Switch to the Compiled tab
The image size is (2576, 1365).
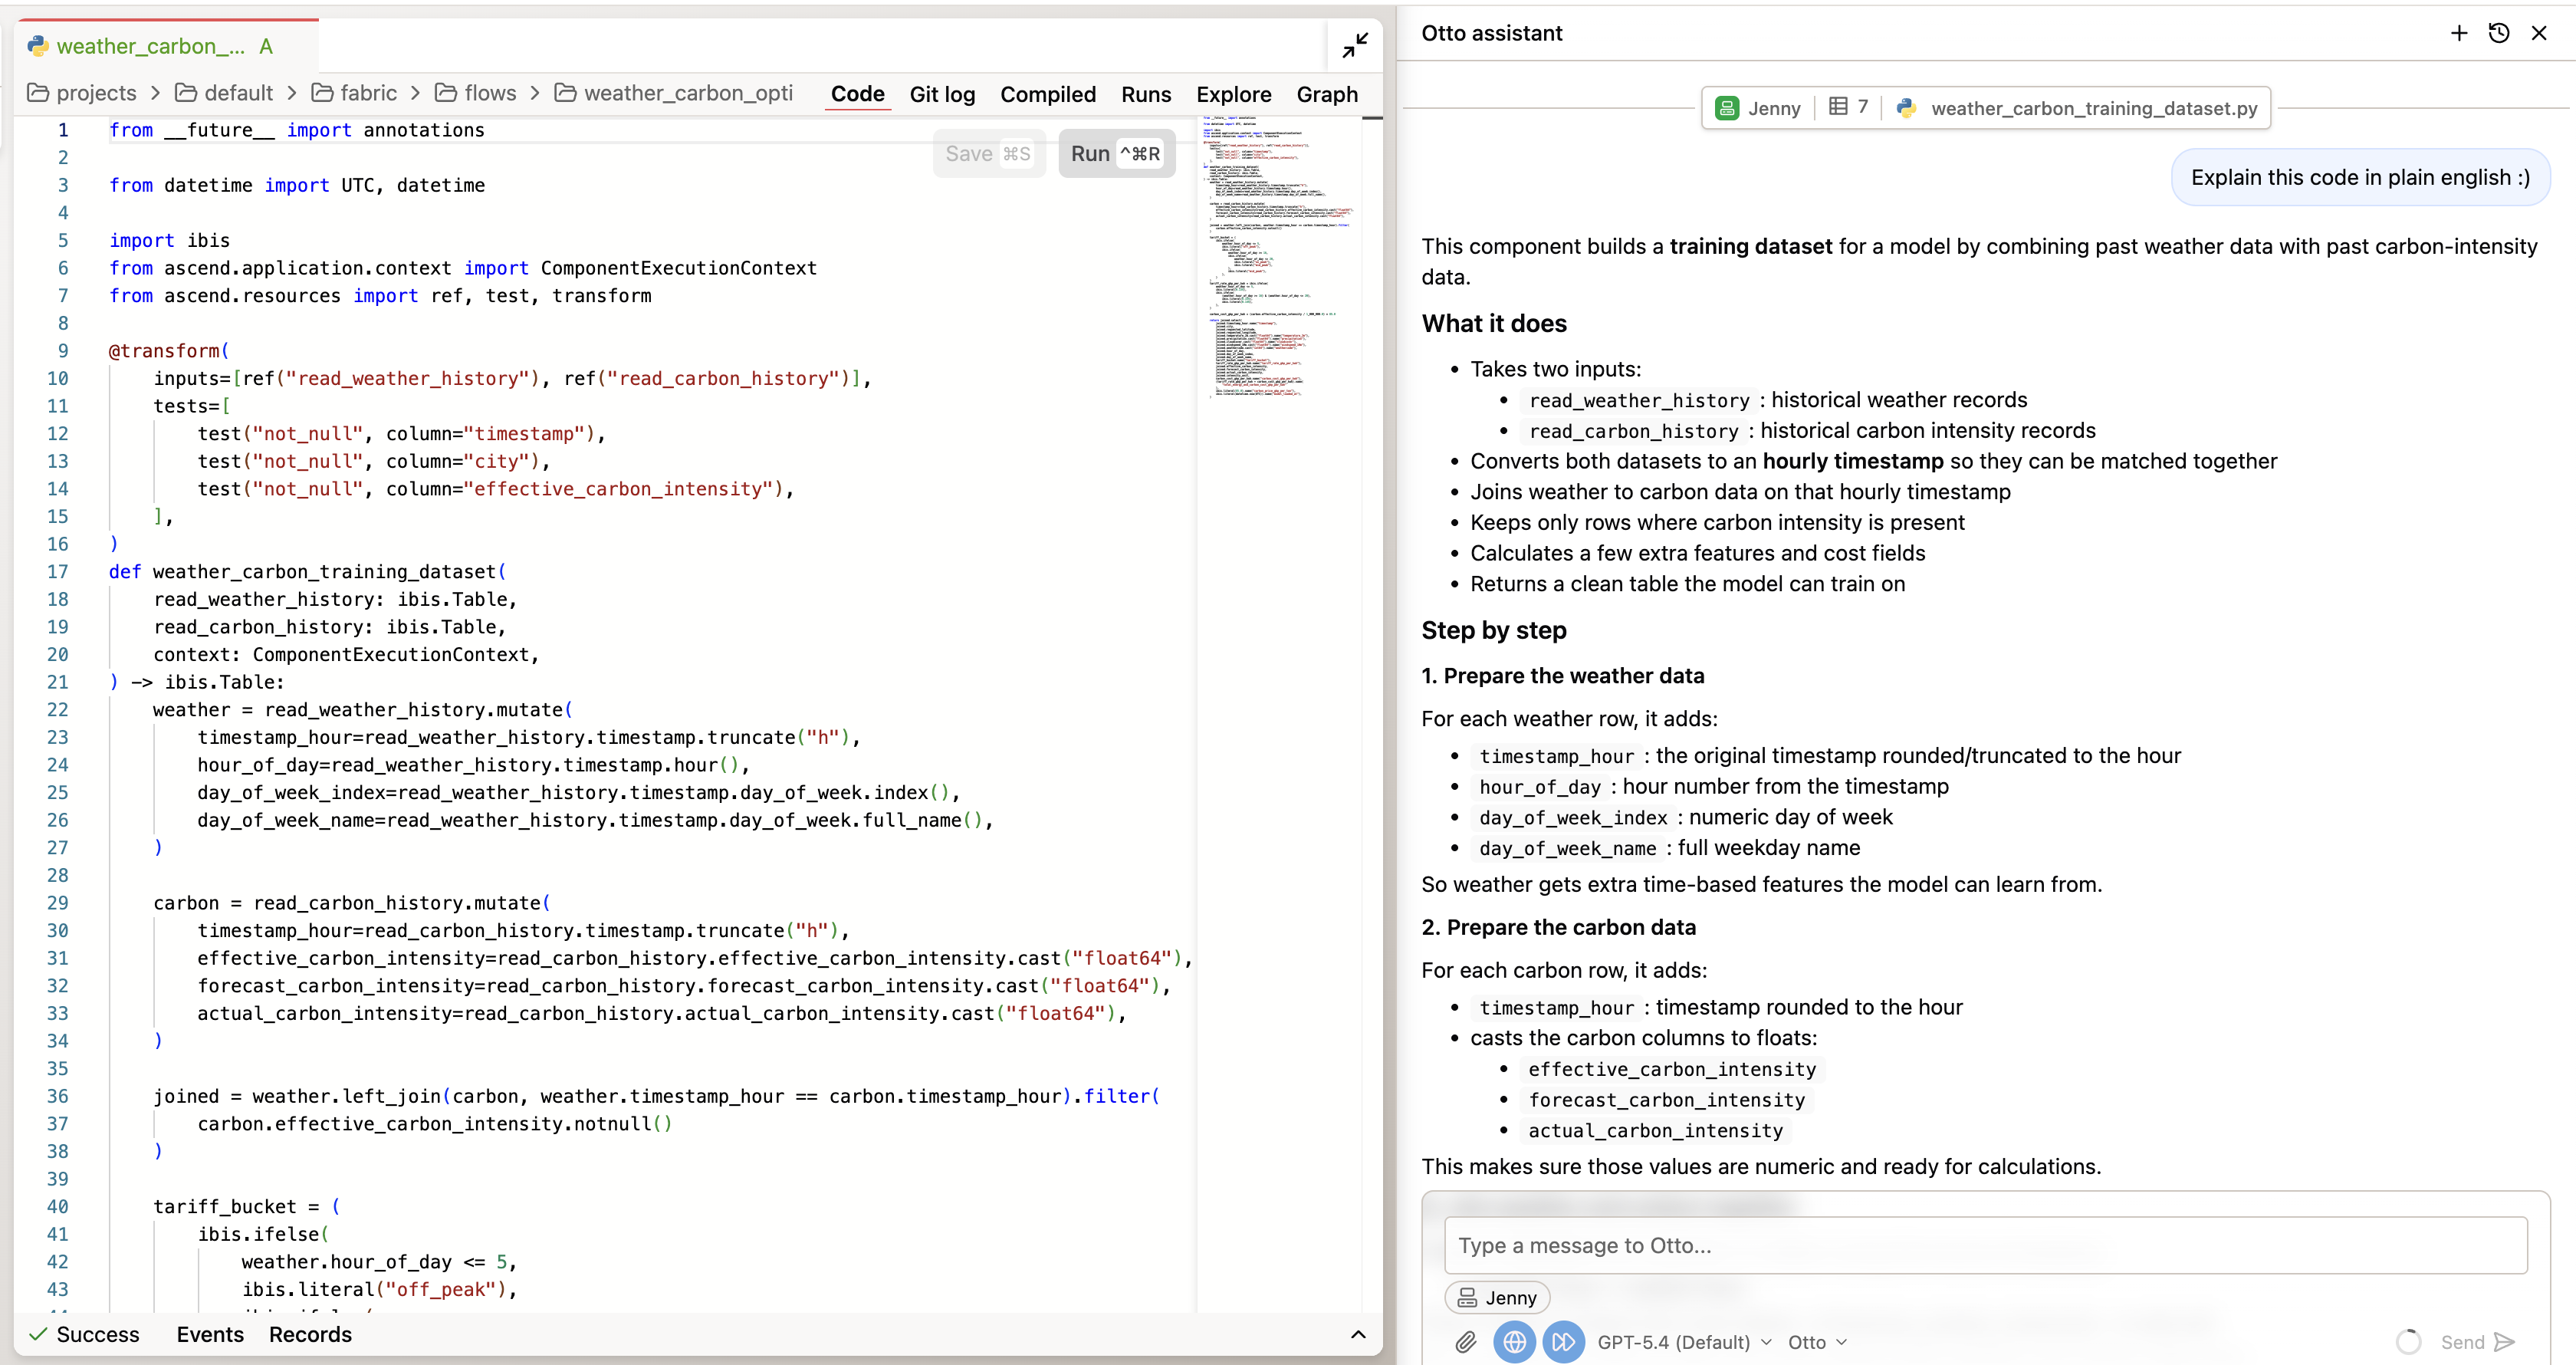point(1048,94)
